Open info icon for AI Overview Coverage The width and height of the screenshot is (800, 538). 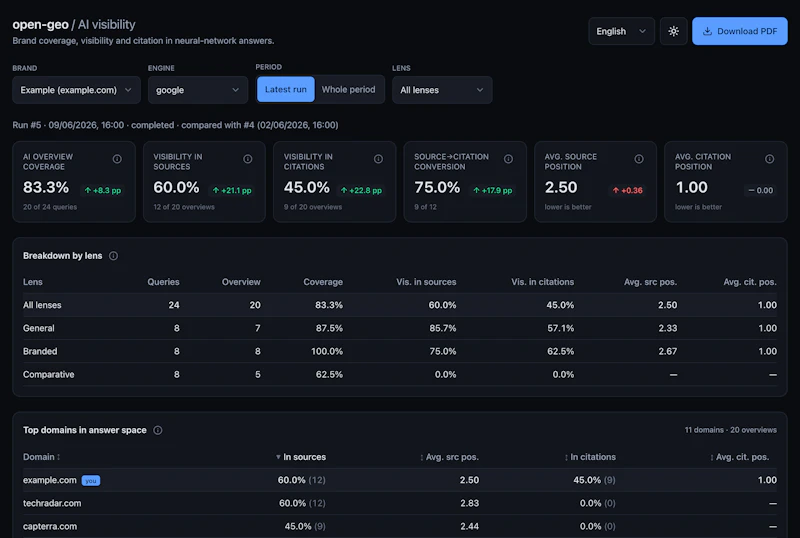(x=117, y=159)
